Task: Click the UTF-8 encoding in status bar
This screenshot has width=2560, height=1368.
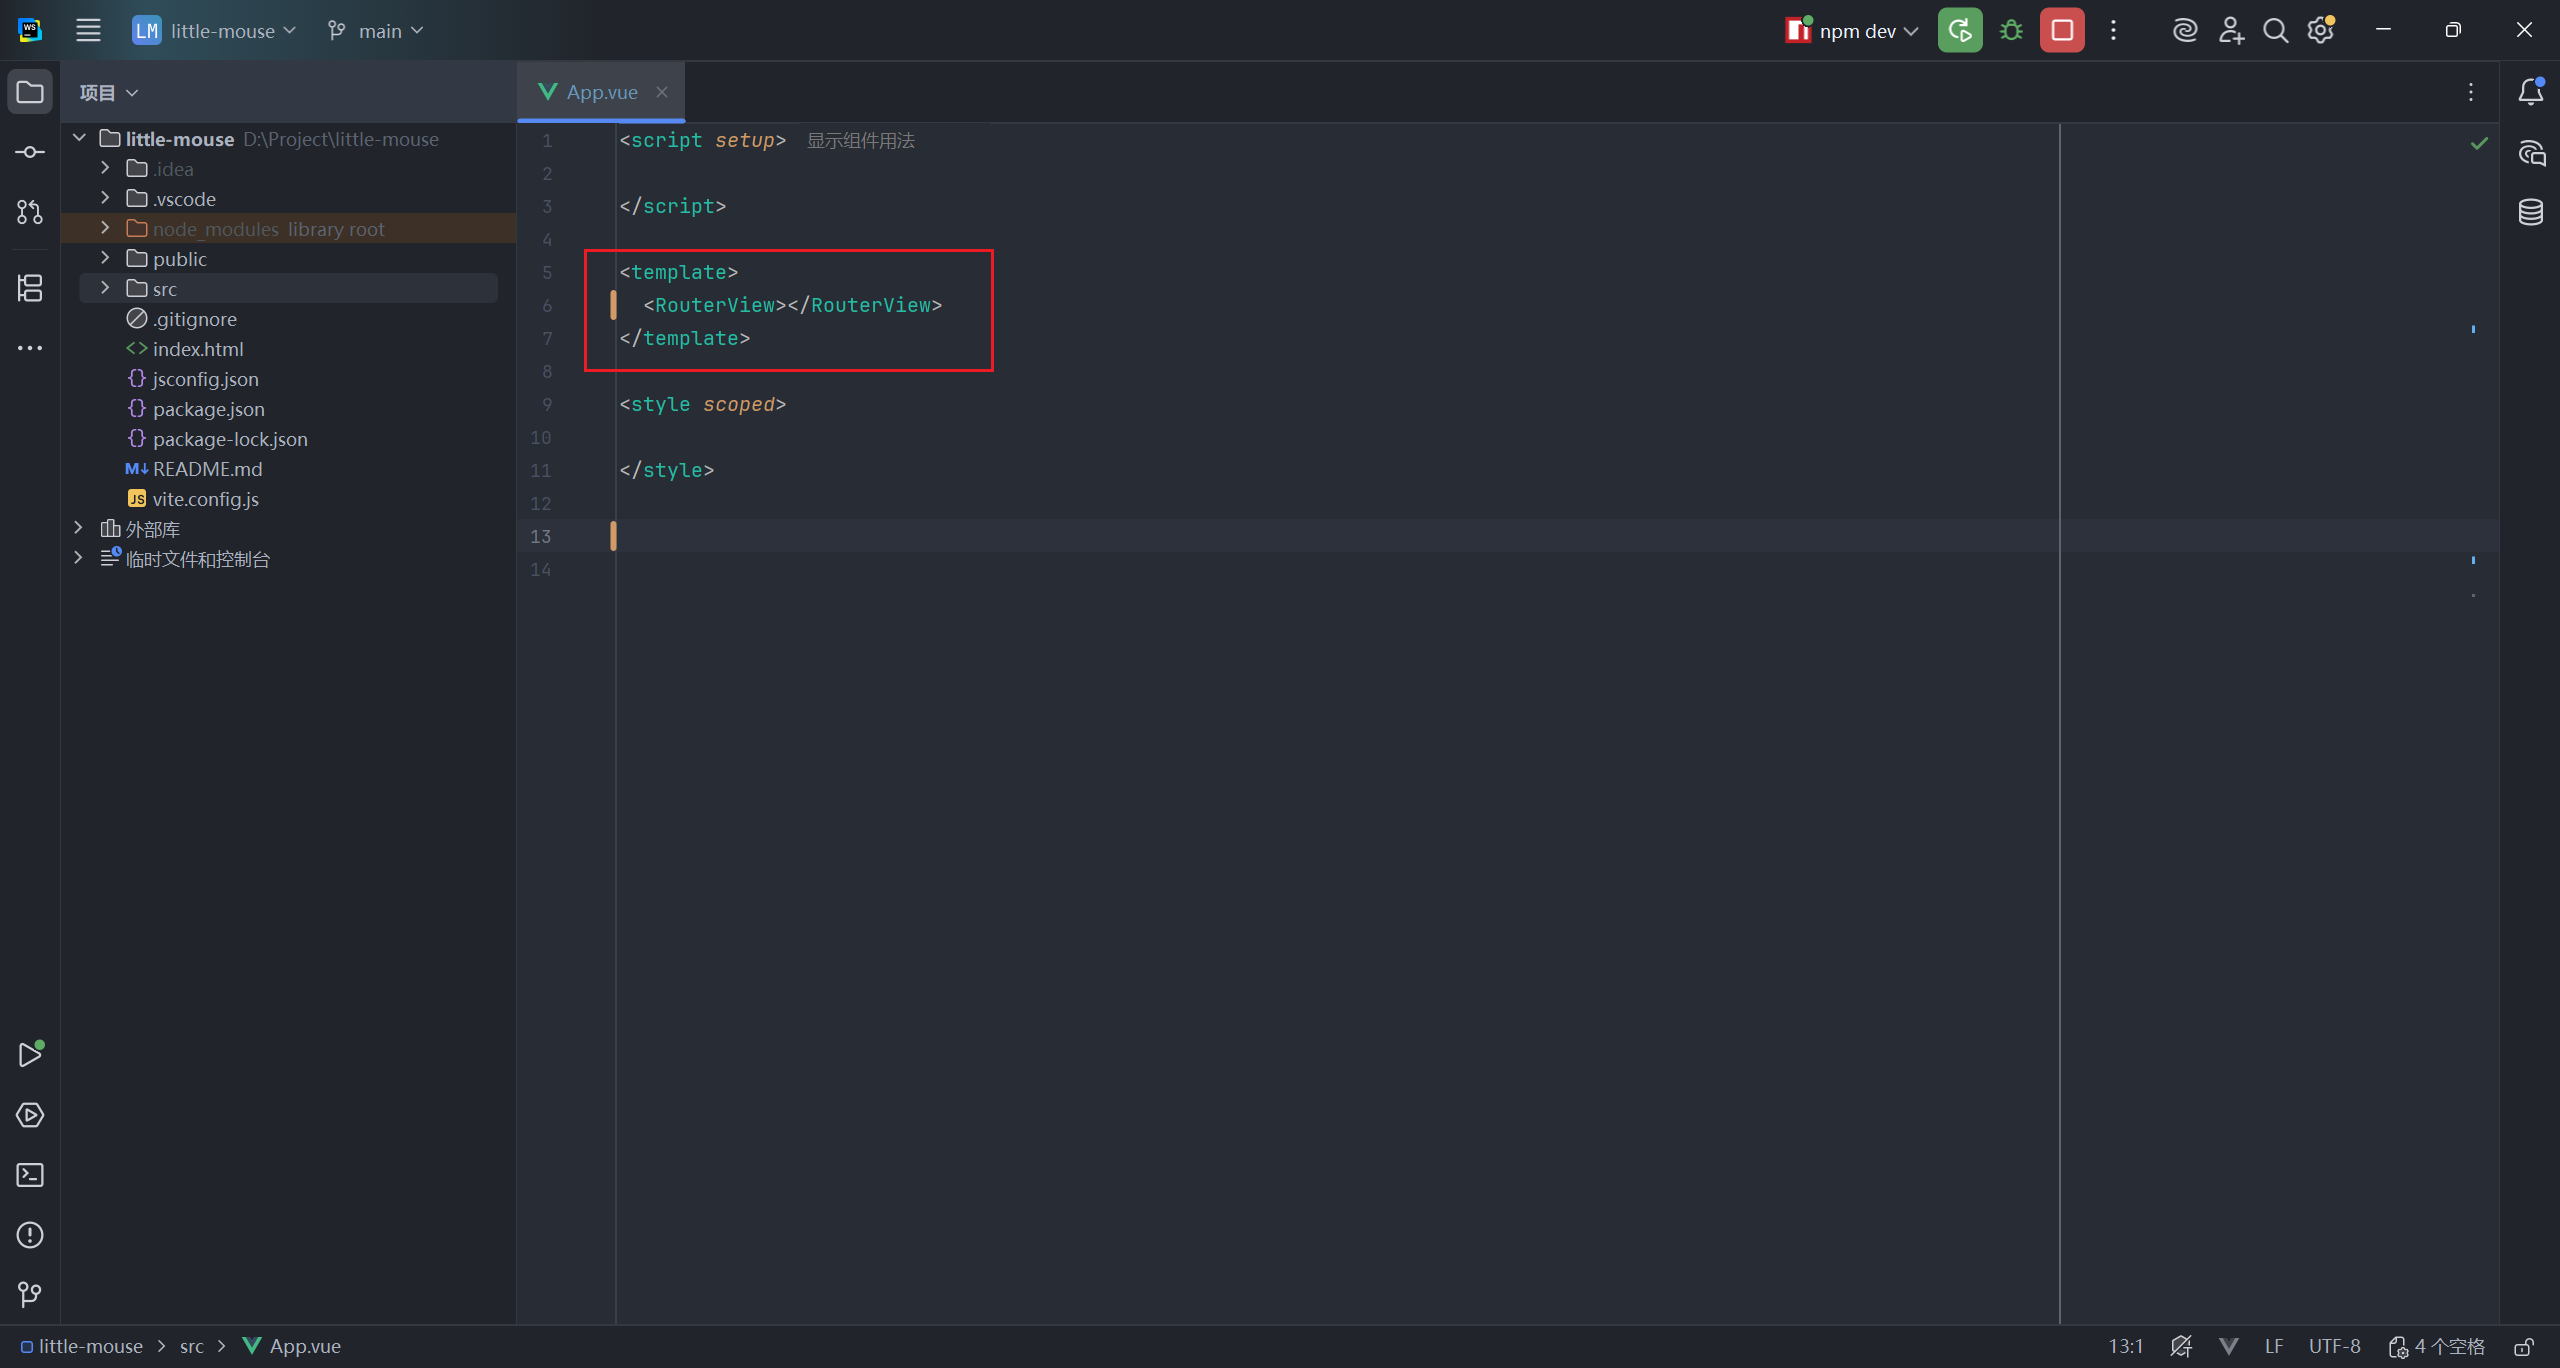Action: click(2334, 1347)
